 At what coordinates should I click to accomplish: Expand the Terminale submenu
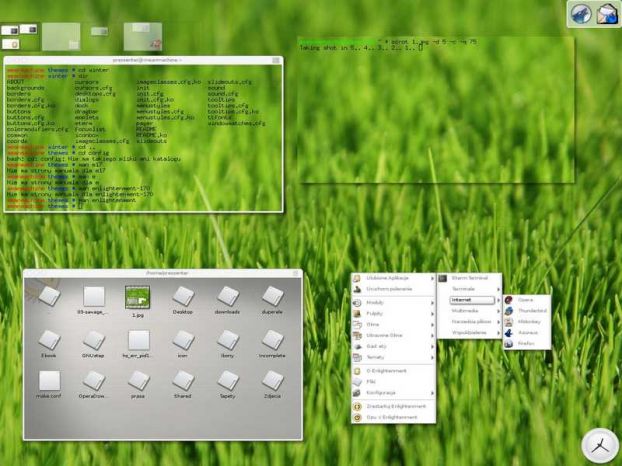(x=469, y=289)
